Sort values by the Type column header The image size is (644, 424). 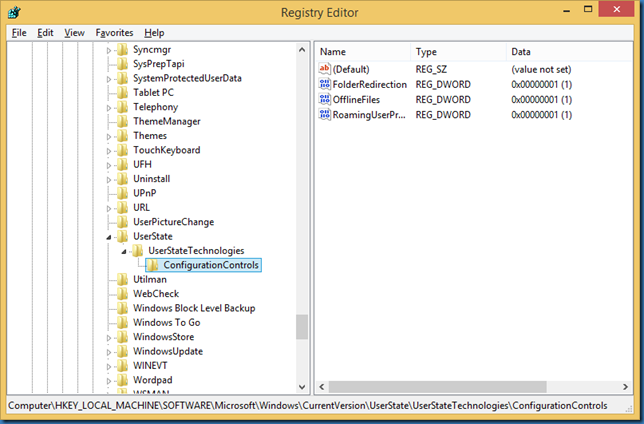pyautogui.click(x=459, y=52)
